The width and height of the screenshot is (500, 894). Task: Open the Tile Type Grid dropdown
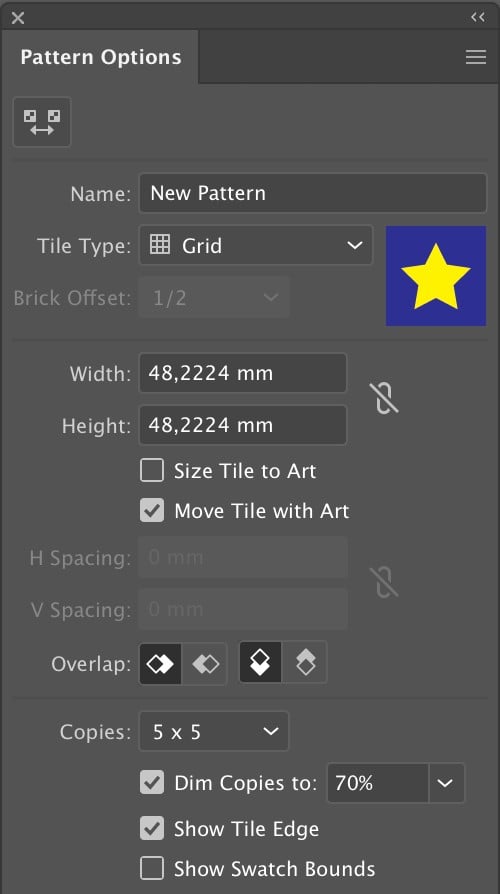[256, 245]
